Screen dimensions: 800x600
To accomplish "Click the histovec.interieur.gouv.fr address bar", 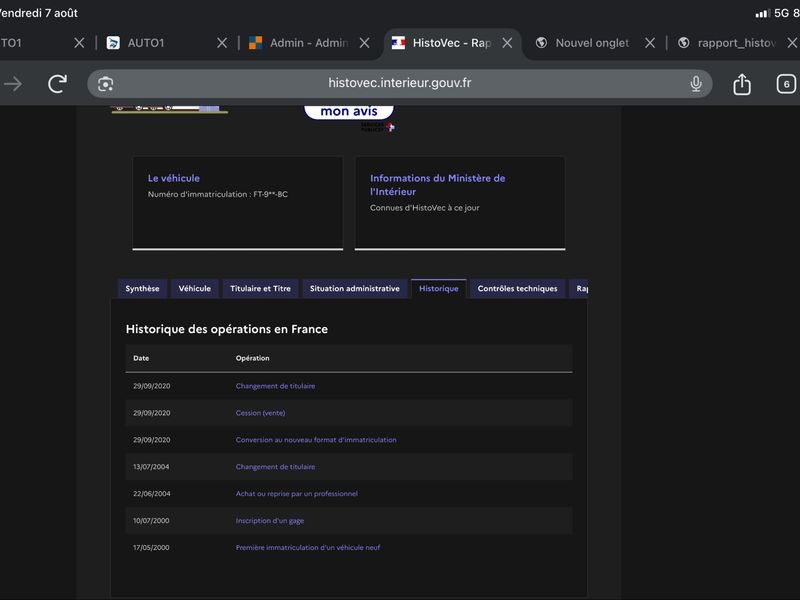I will pyautogui.click(x=399, y=83).
